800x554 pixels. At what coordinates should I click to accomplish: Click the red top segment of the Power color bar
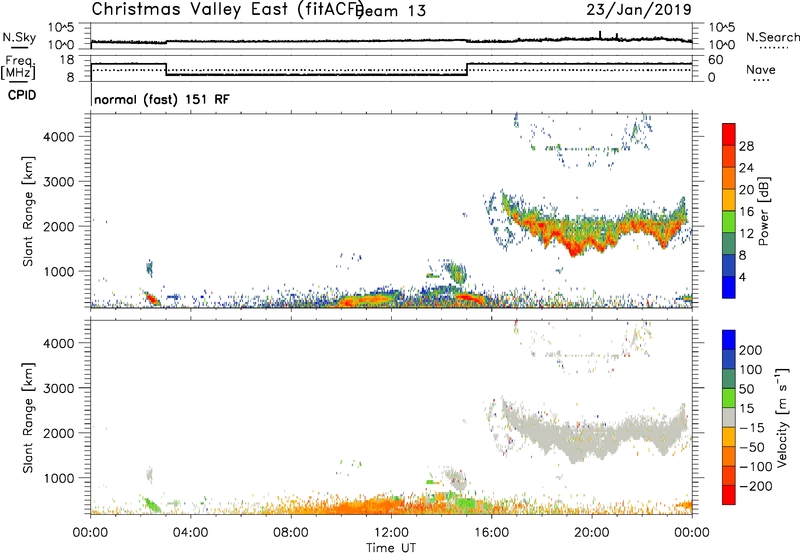pos(729,134)
